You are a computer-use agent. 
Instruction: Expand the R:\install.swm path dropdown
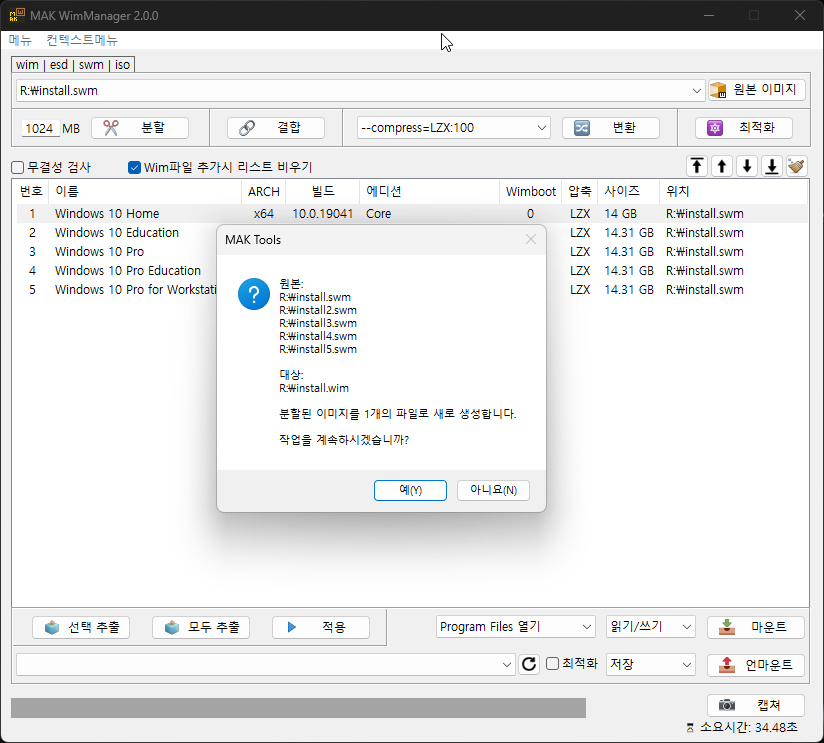(696, 90)
